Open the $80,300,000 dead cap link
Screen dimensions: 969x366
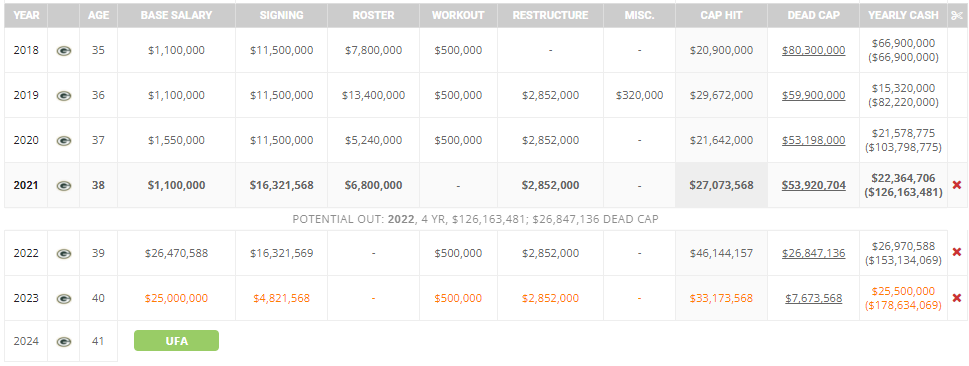click(x=813, y=50)
